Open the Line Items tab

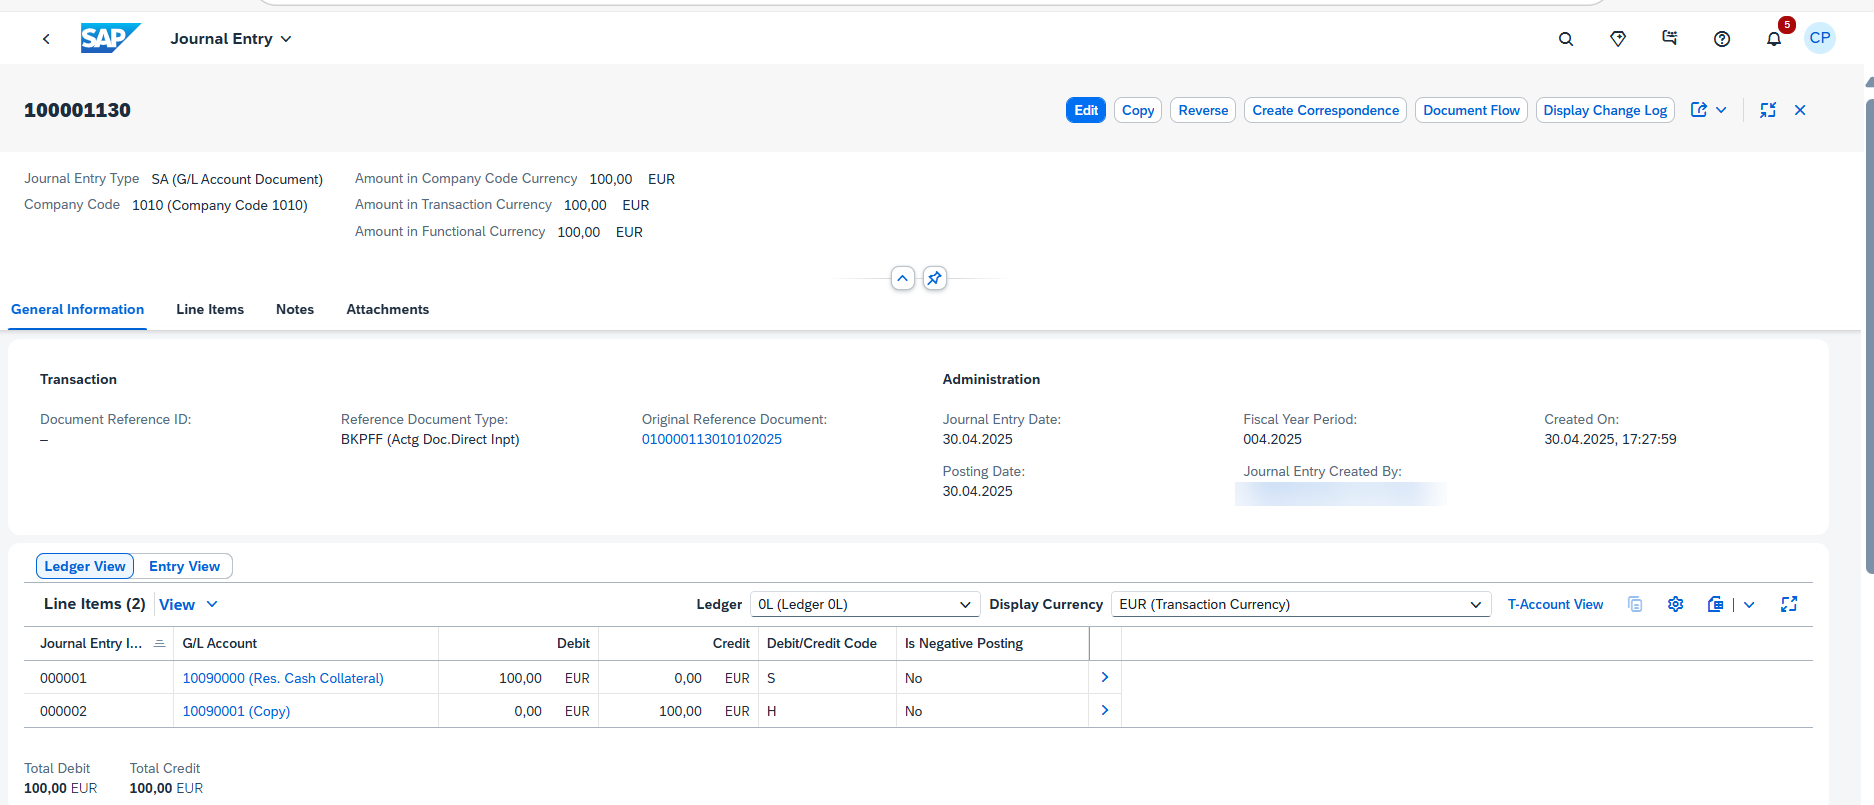point(210,309)
